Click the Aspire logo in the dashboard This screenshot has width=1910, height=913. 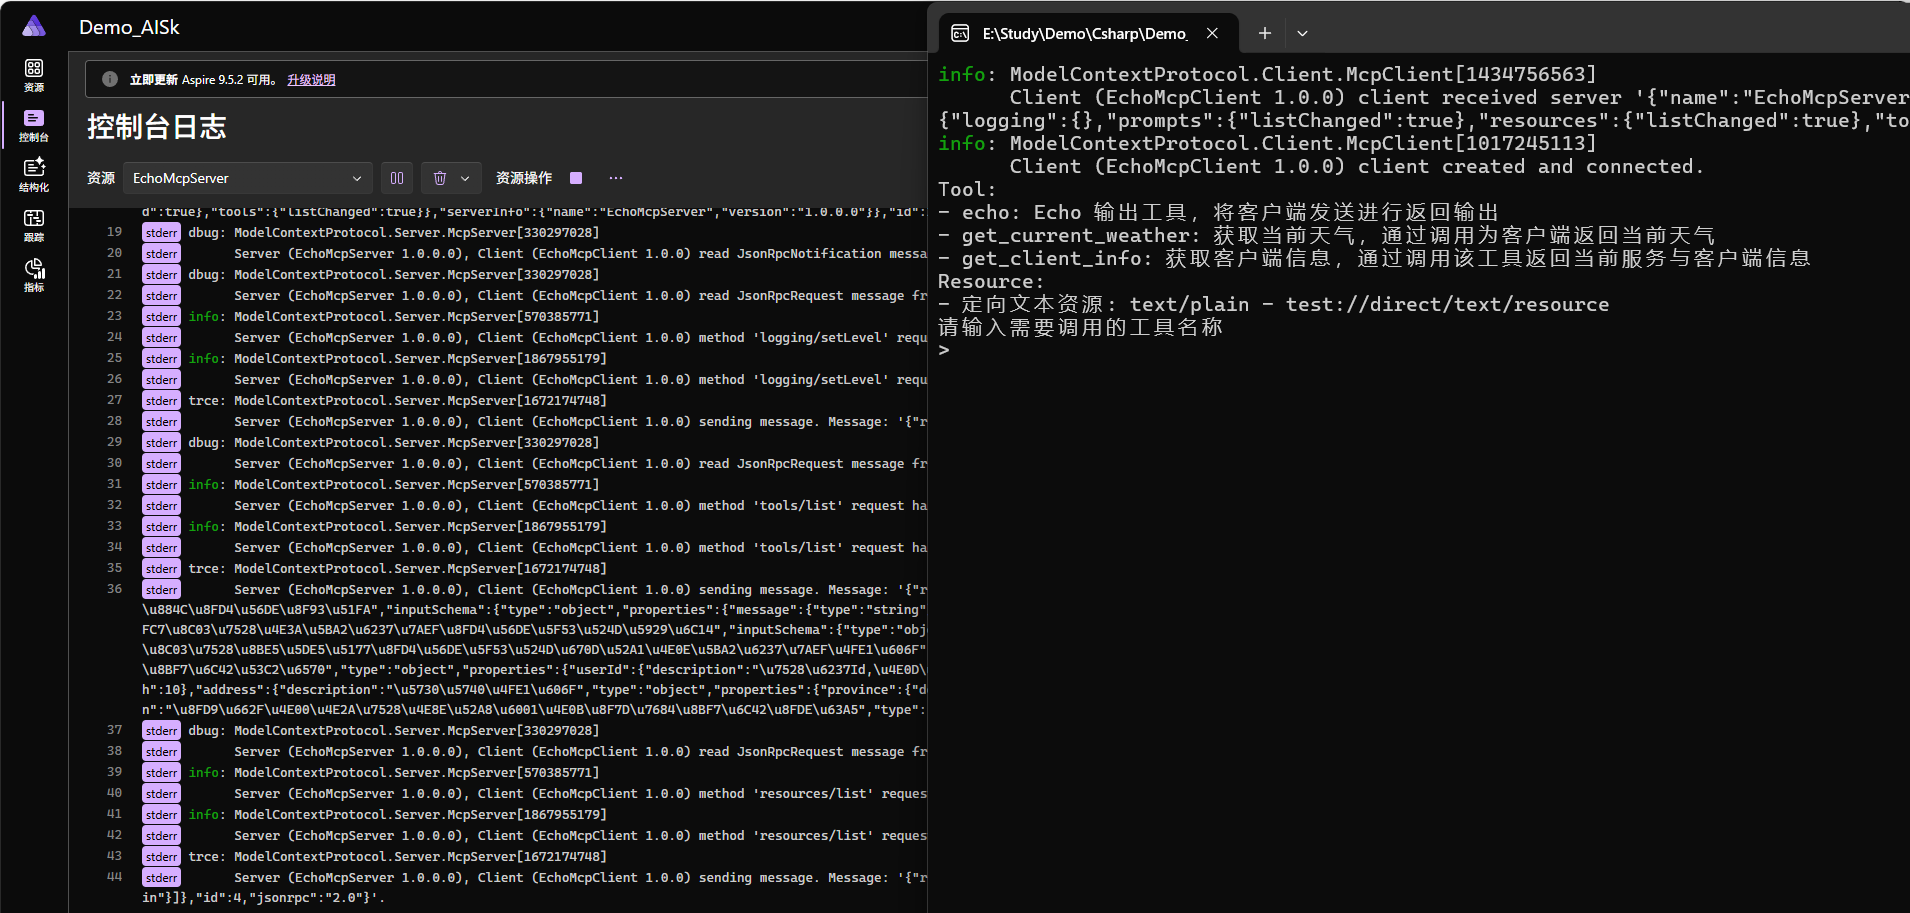coord(34,26)
